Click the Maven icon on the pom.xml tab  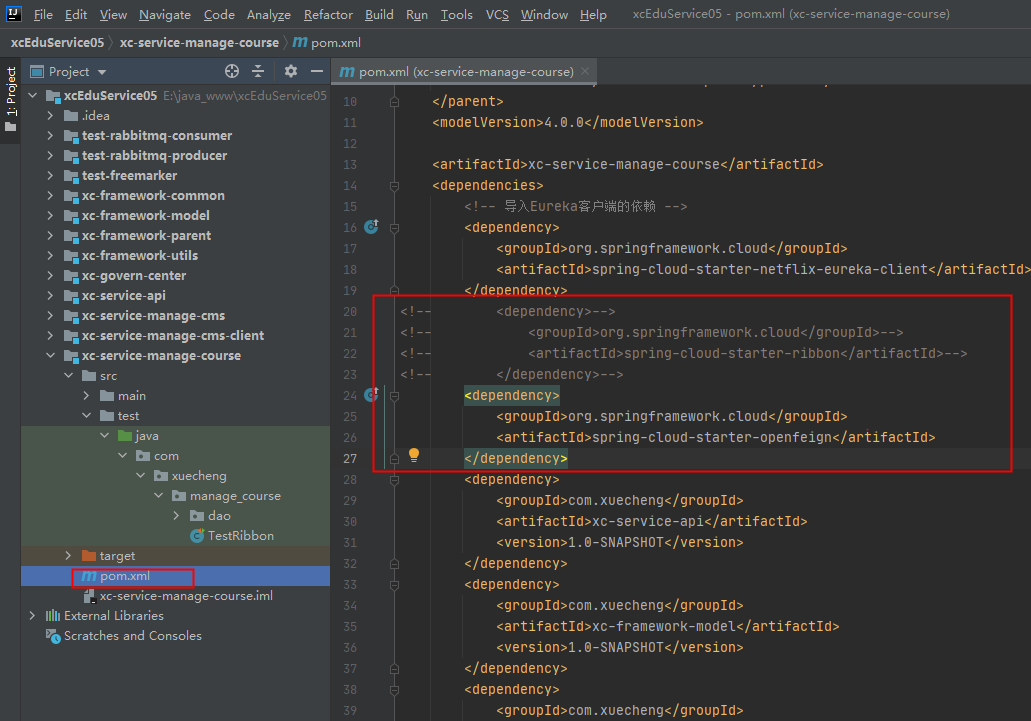pyautogui.click(x=348, y=71)
